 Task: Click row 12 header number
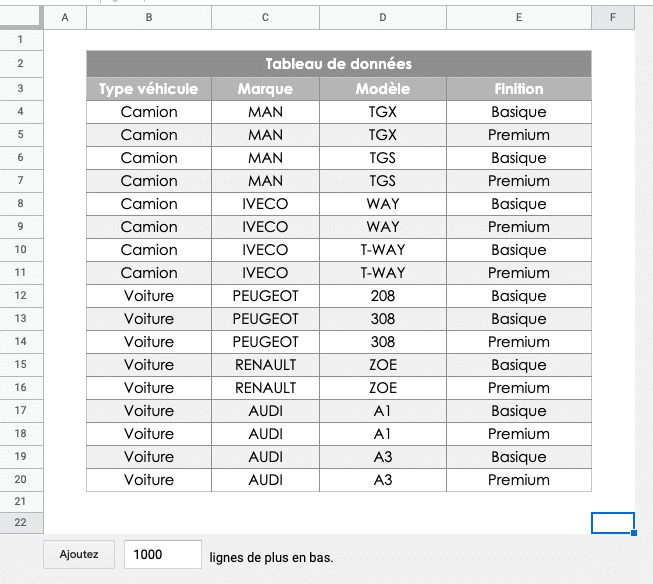(x=21, y=296)
